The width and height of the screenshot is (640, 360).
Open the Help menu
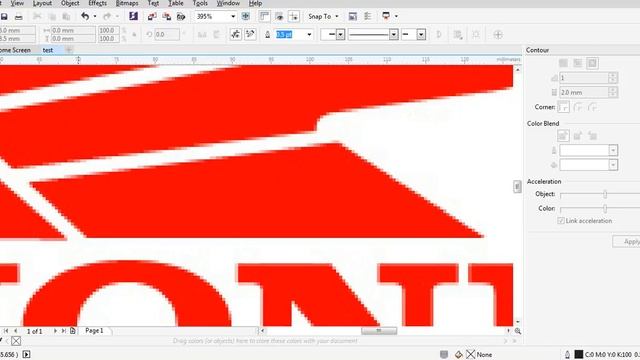[x=256, y=3]
